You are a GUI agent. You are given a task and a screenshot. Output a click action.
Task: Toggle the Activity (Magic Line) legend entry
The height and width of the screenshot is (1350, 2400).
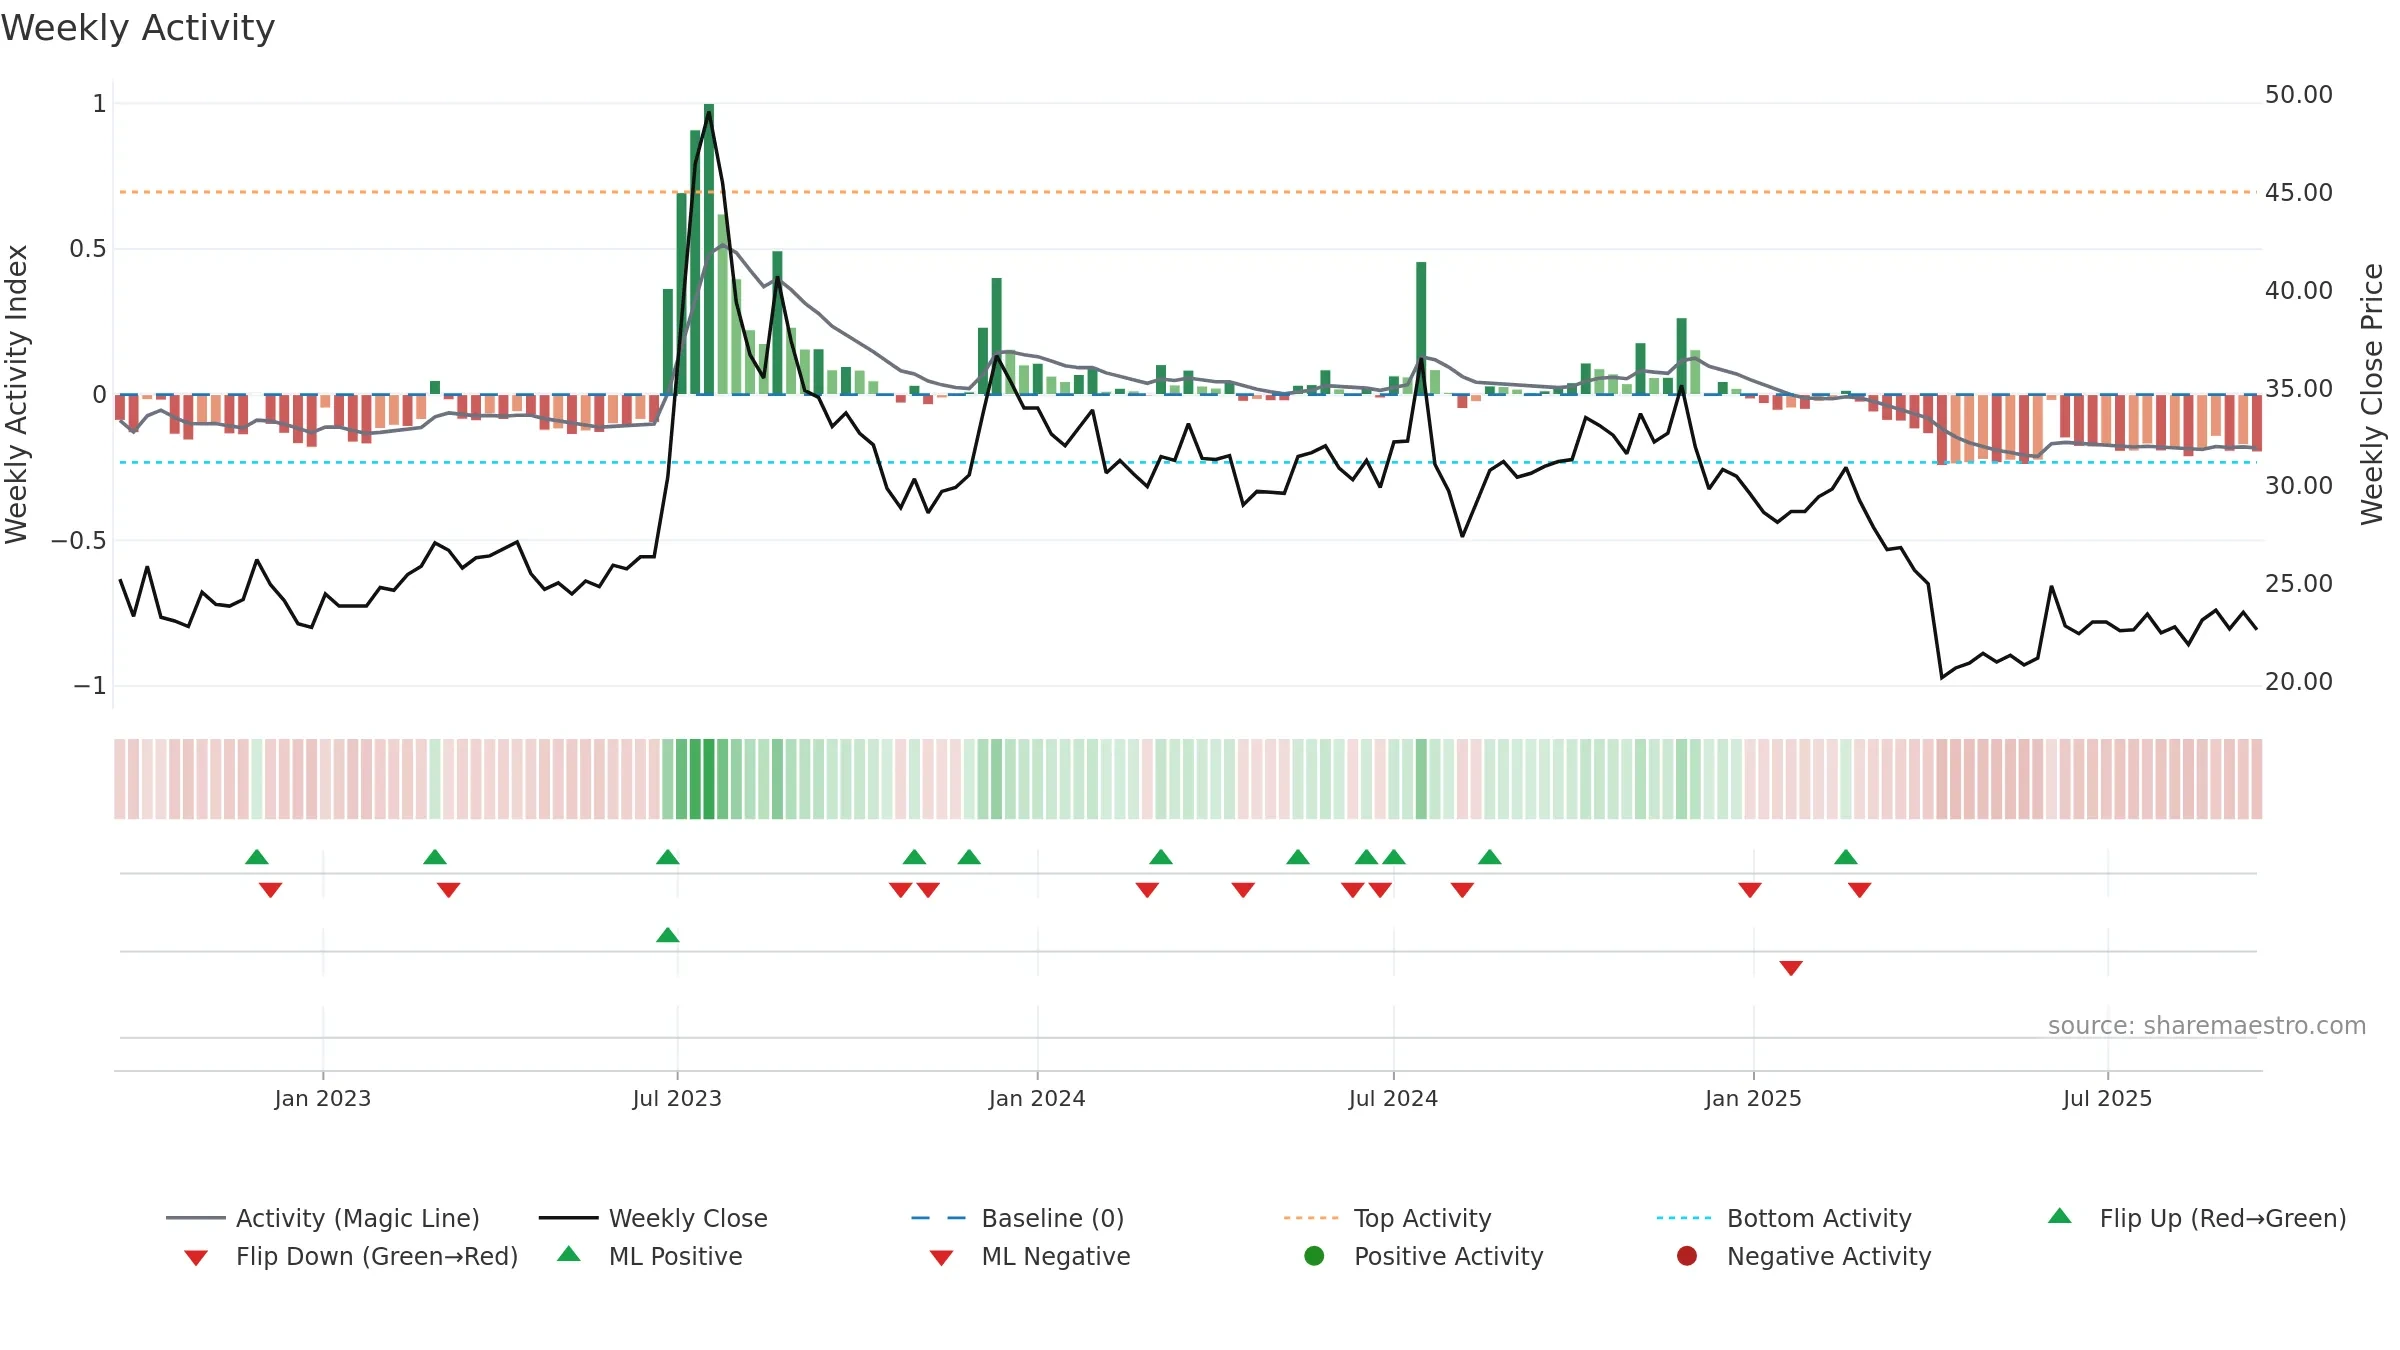pyautogui.click(x=323, y=1218)
